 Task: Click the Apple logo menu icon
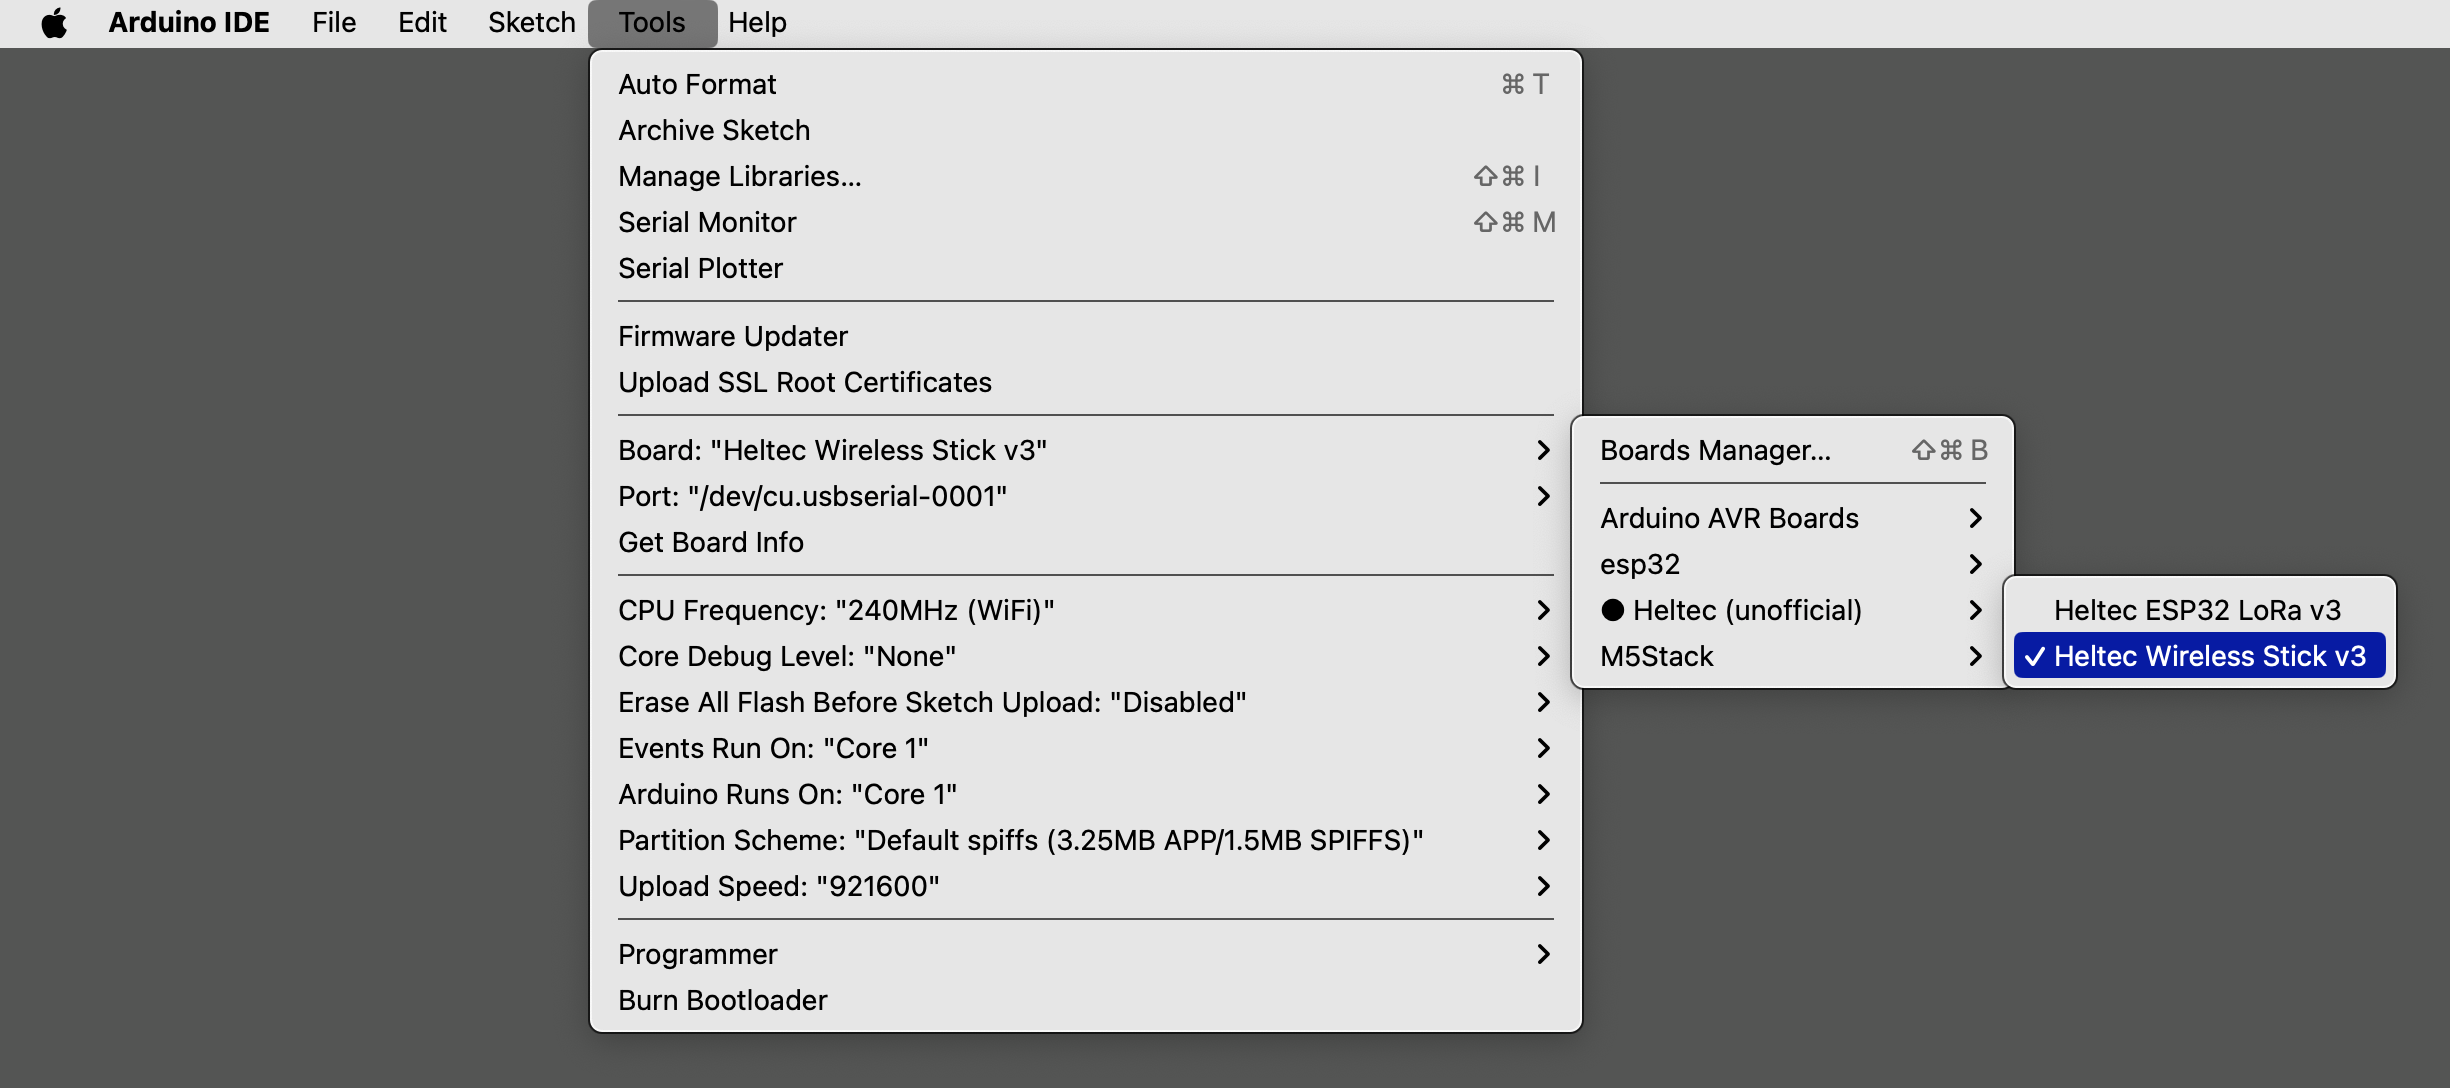54,23
